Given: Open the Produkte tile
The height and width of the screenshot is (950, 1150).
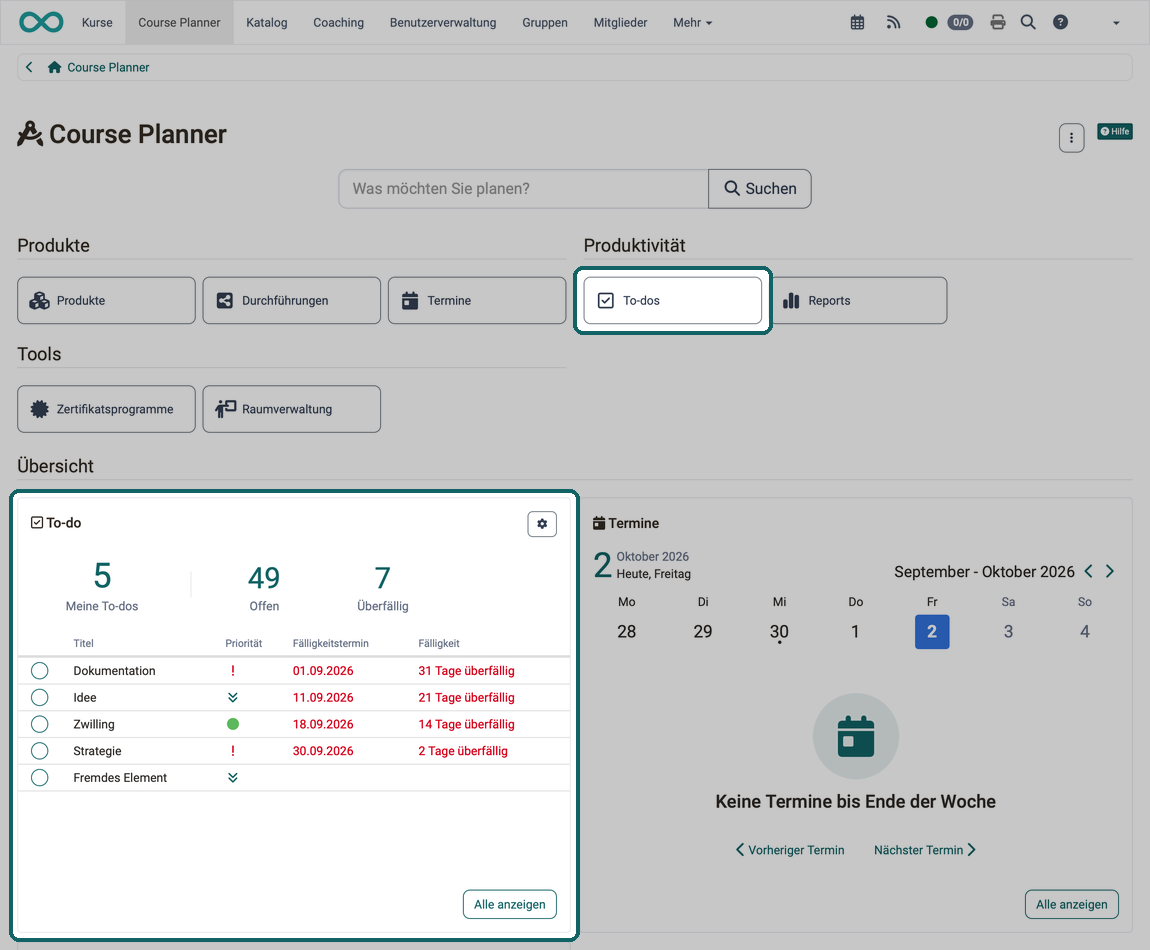Looking at the screenshot, I should point(106,300).
